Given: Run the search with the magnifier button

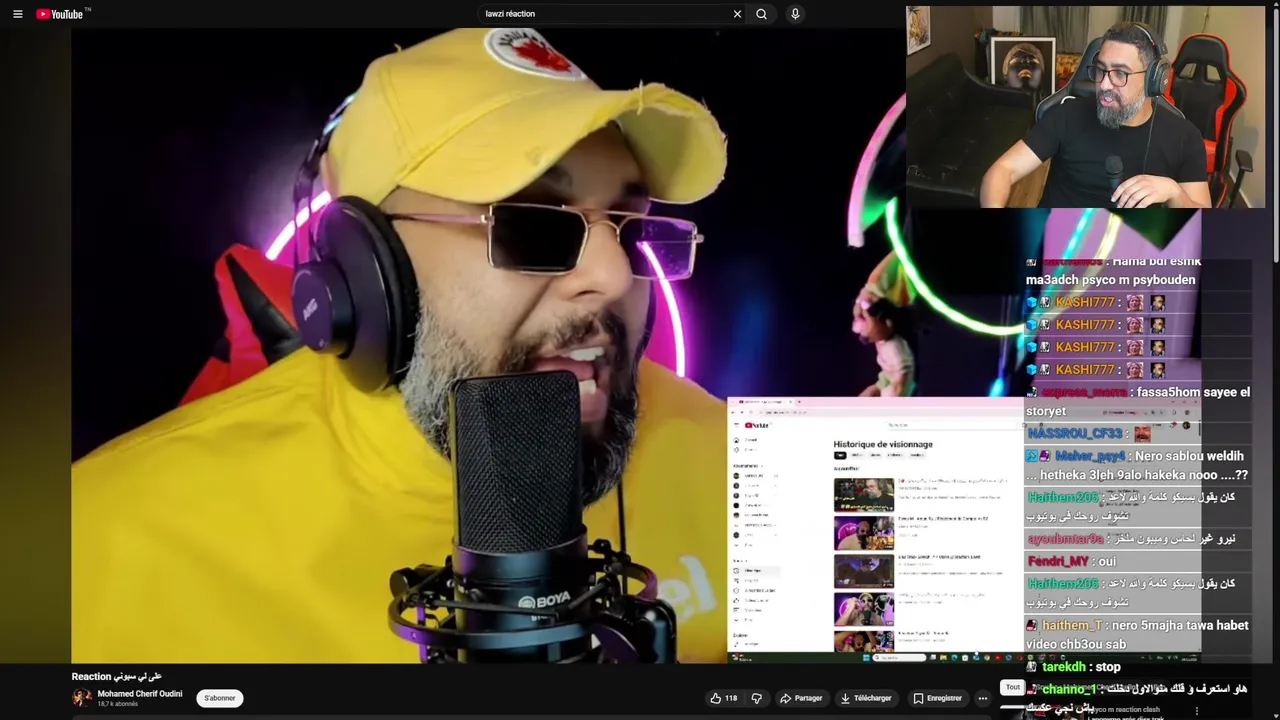Looking at the screenshot, I should coord(761,14).
